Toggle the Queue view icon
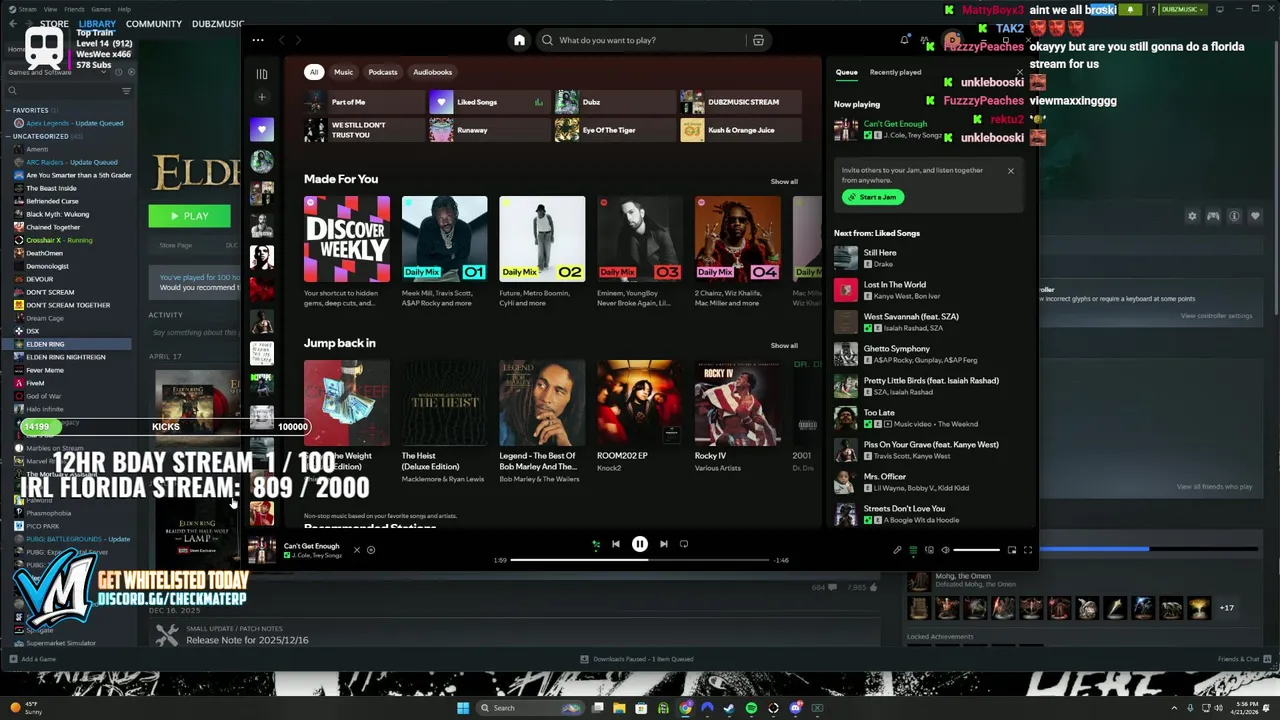 913,550
